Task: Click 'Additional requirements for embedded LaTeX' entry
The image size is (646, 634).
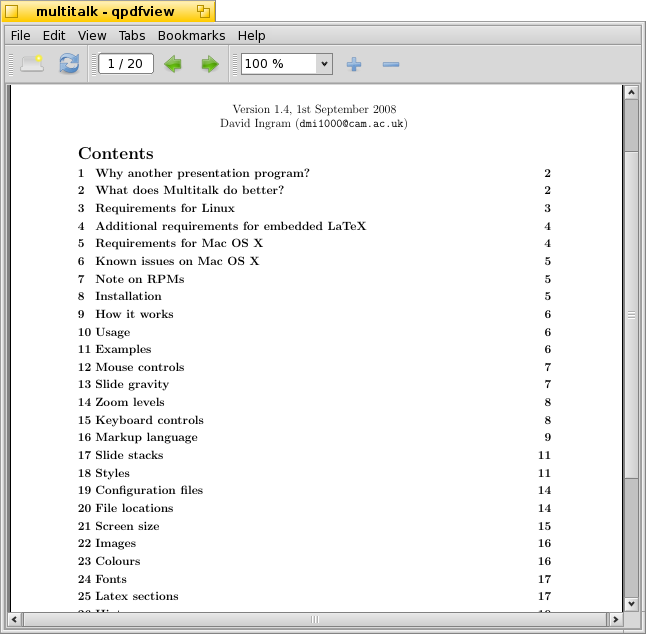Action: point(231,226)
